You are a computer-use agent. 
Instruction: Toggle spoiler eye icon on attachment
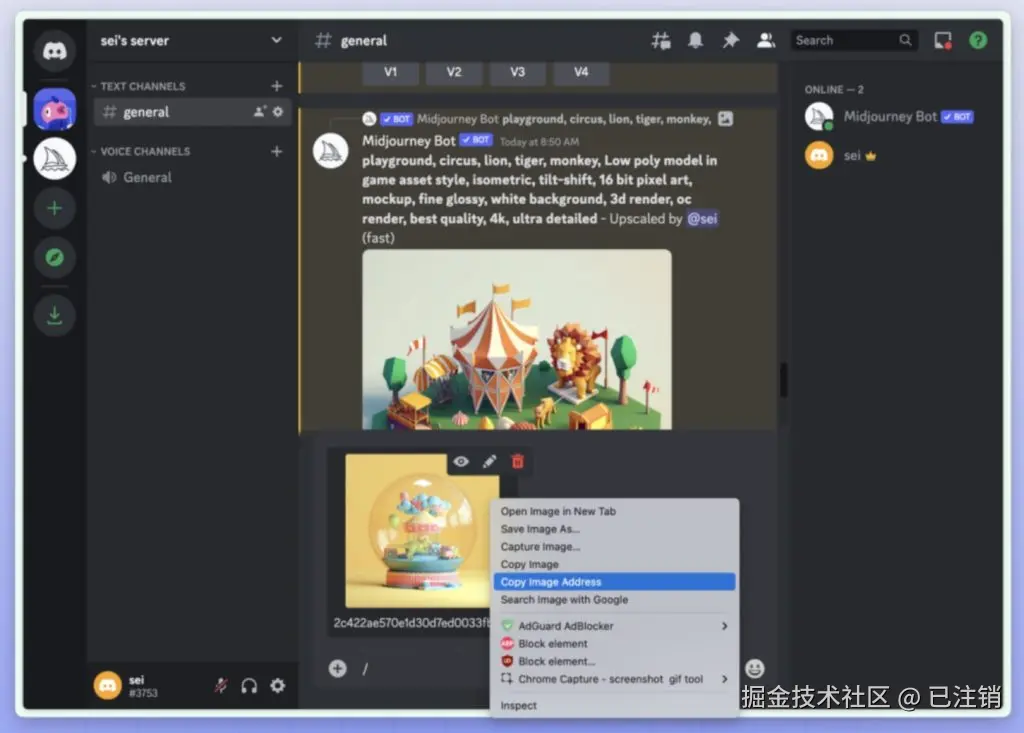pos(461,462)
